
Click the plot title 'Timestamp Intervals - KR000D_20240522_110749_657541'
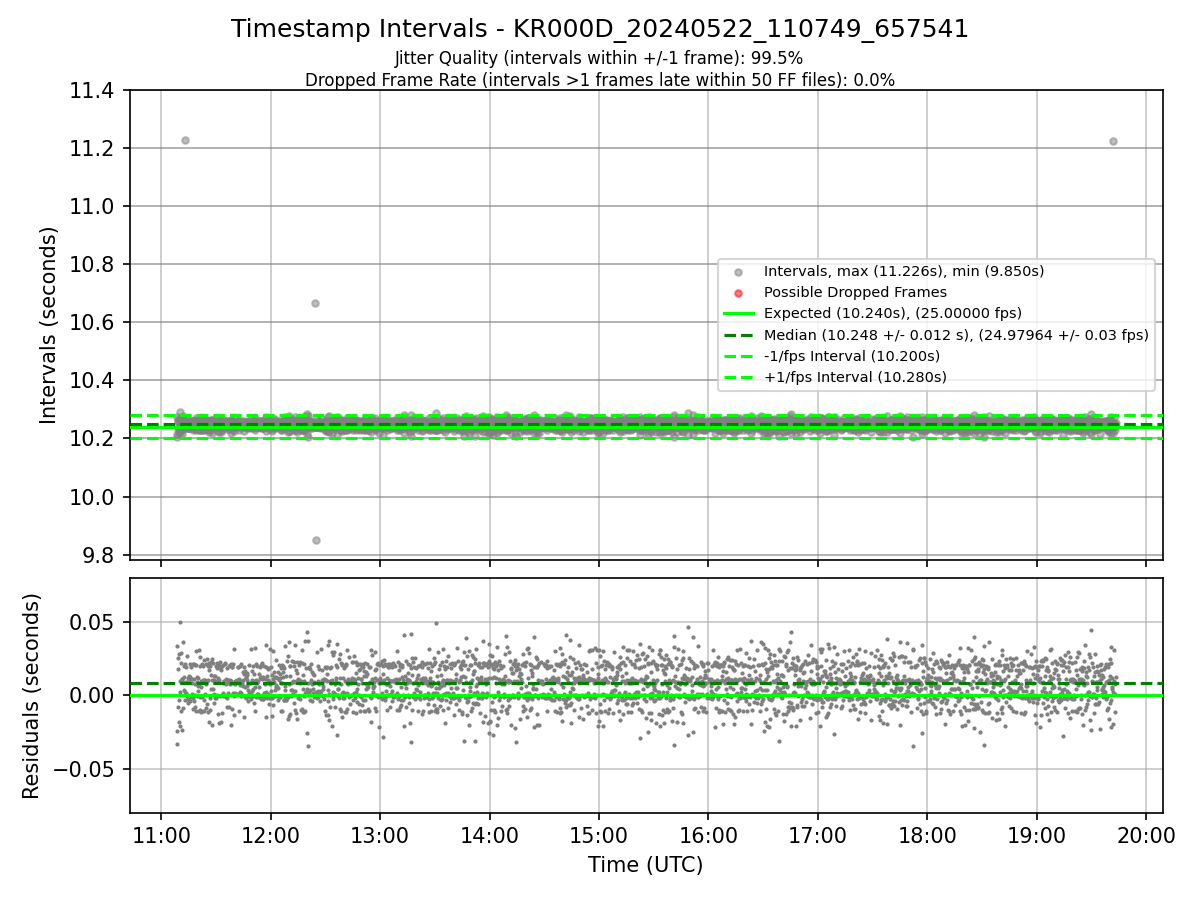600,29
